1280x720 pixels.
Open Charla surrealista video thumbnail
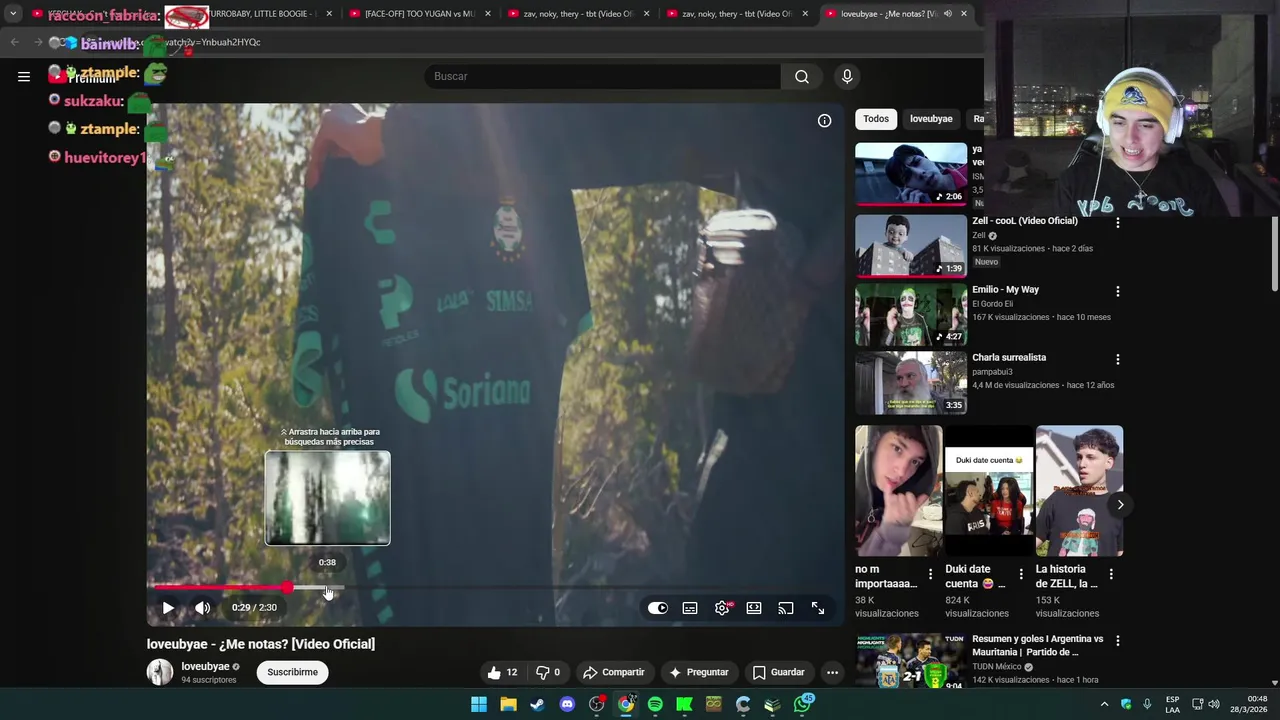pyautogui.click(x=911, y=382)
